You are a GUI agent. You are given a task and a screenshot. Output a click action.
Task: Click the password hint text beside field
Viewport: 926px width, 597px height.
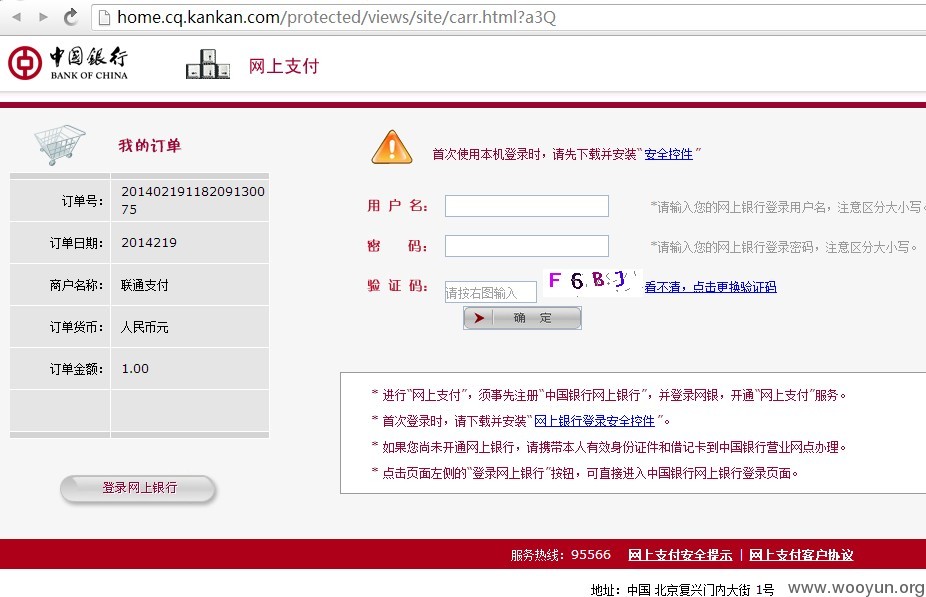pyautogui.click(x=784, y=247)
